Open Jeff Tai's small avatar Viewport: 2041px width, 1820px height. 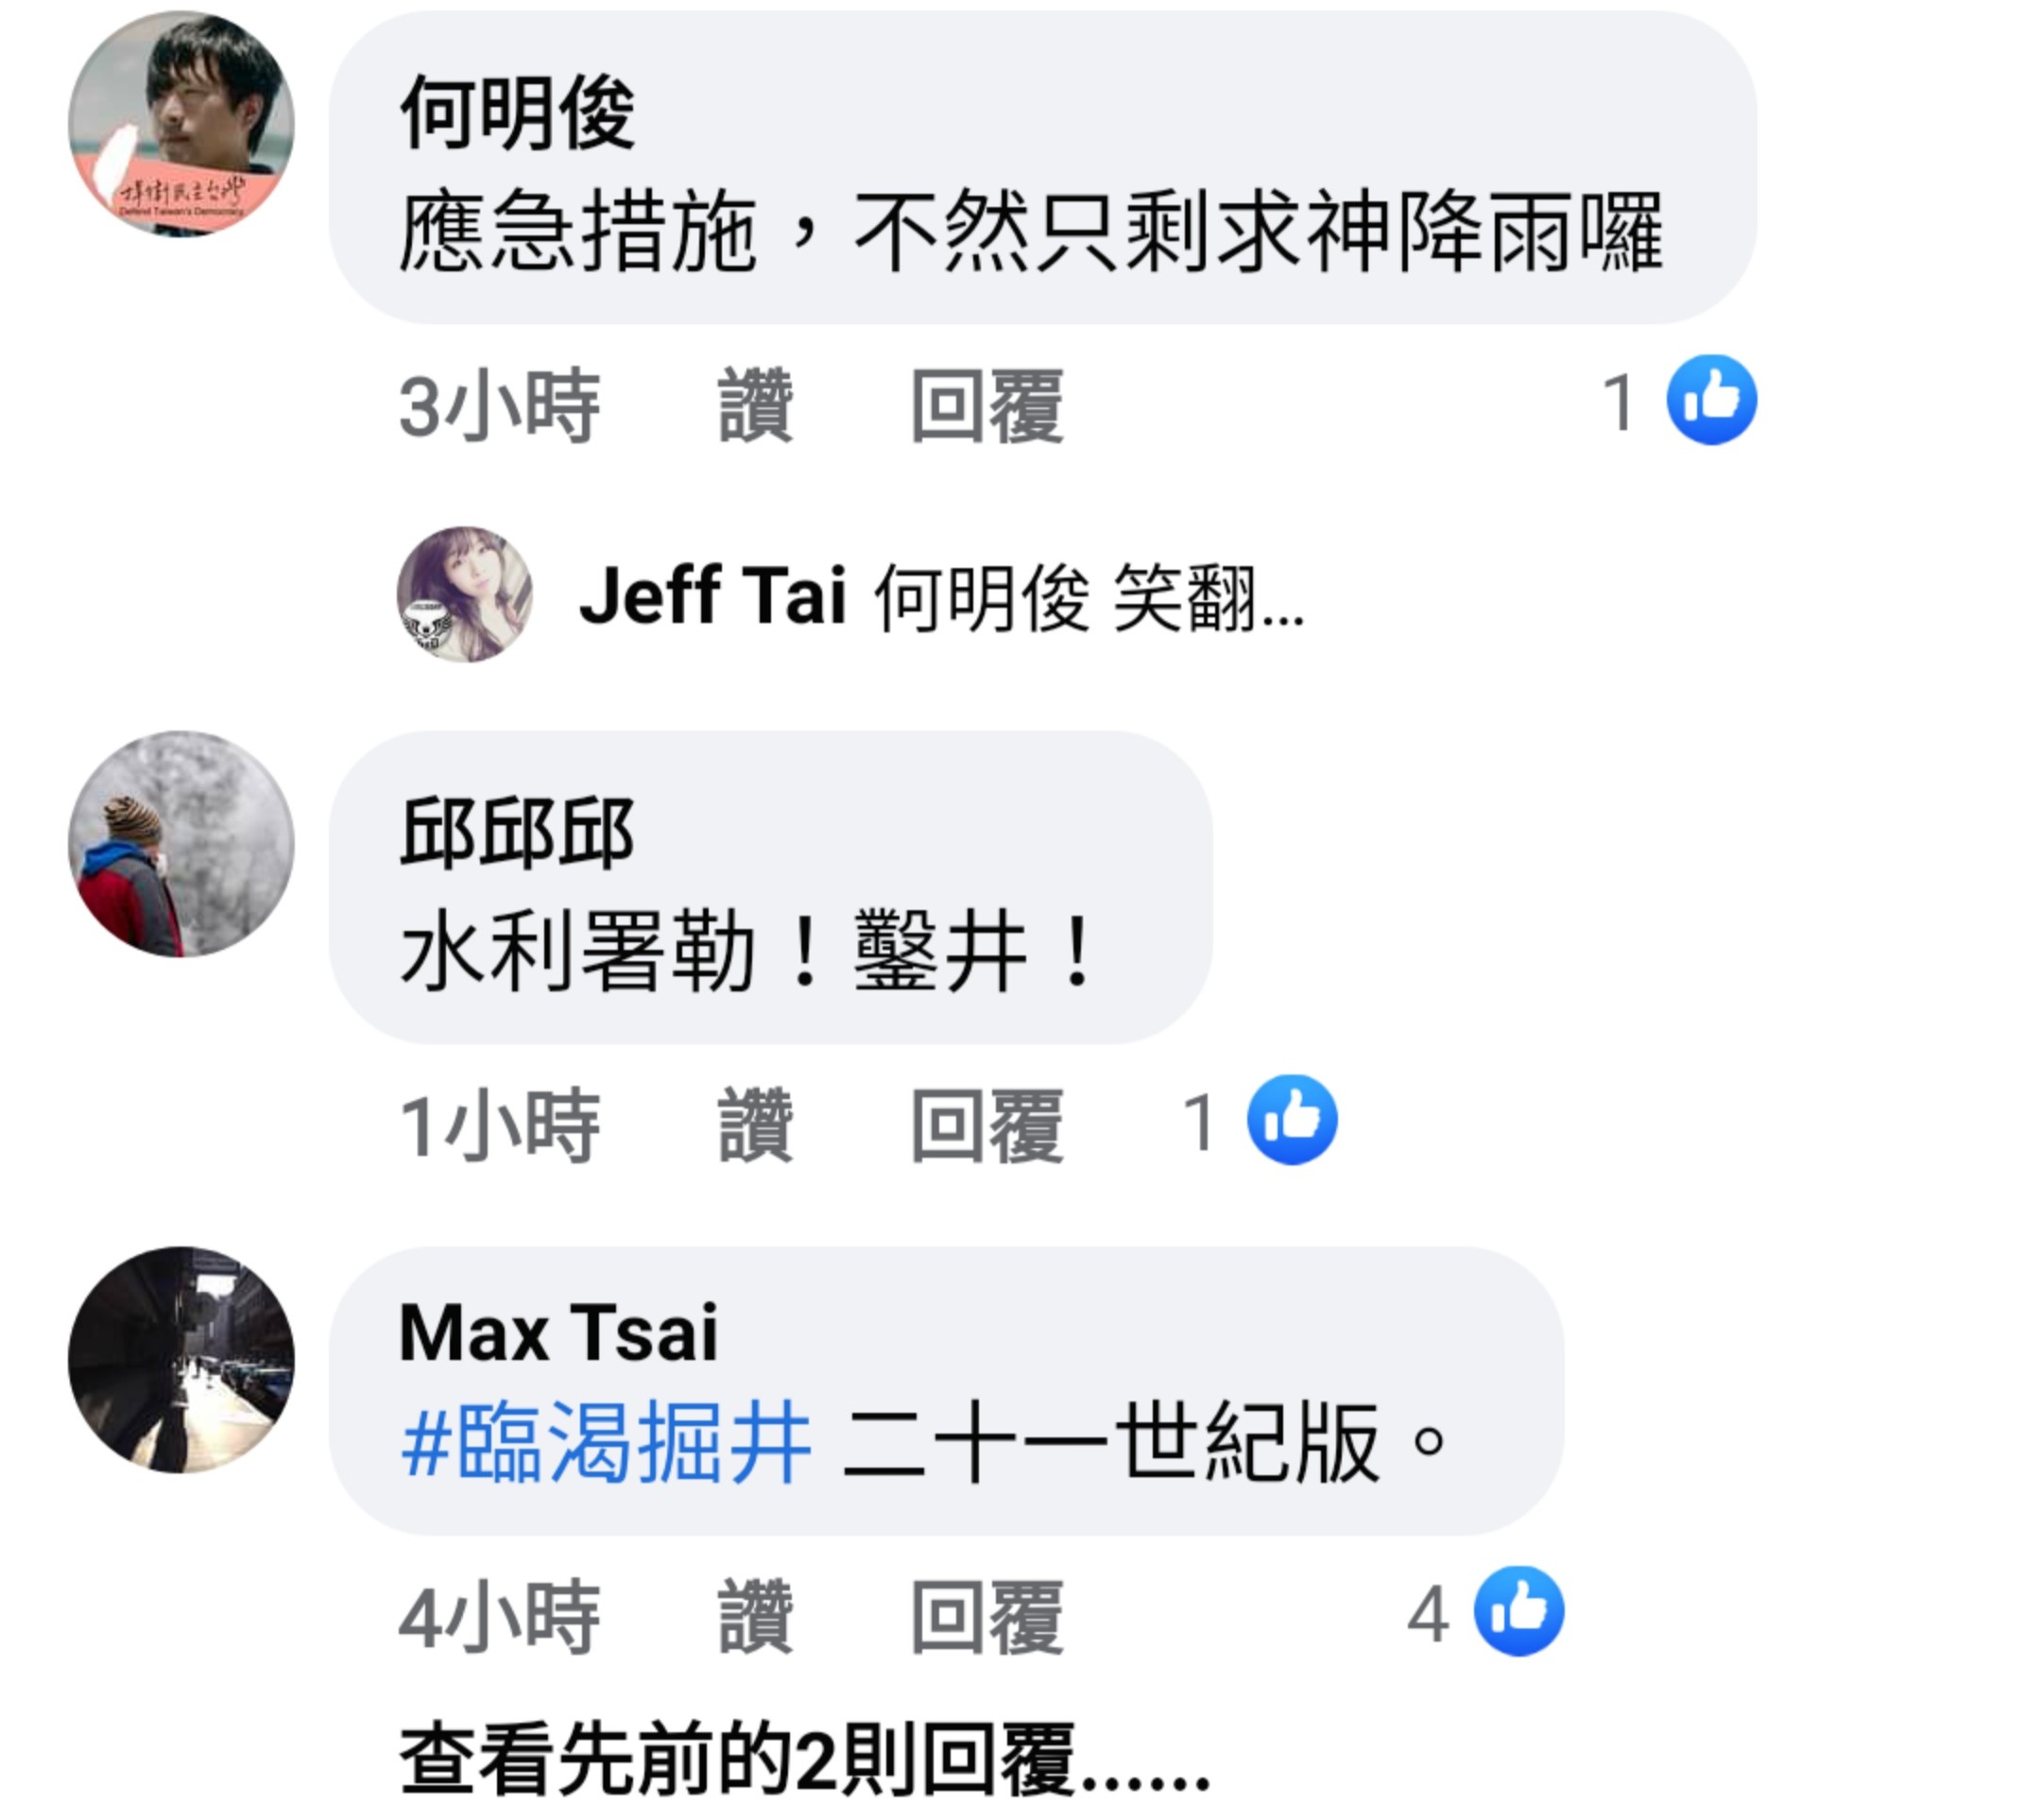(x=465, y=595)
